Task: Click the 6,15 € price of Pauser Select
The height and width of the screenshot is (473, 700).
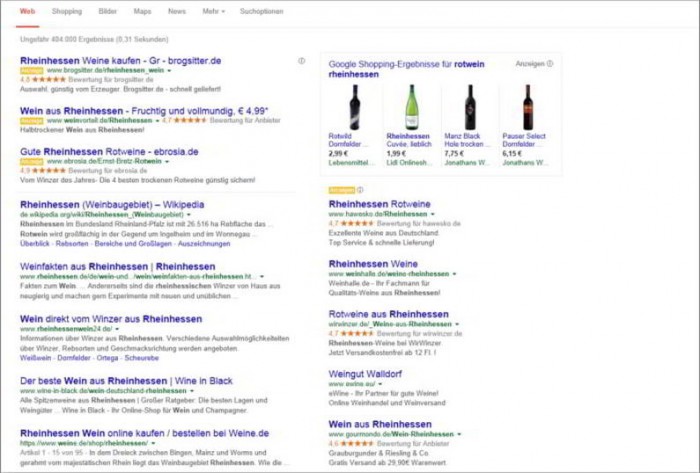Action: [512, 154]
